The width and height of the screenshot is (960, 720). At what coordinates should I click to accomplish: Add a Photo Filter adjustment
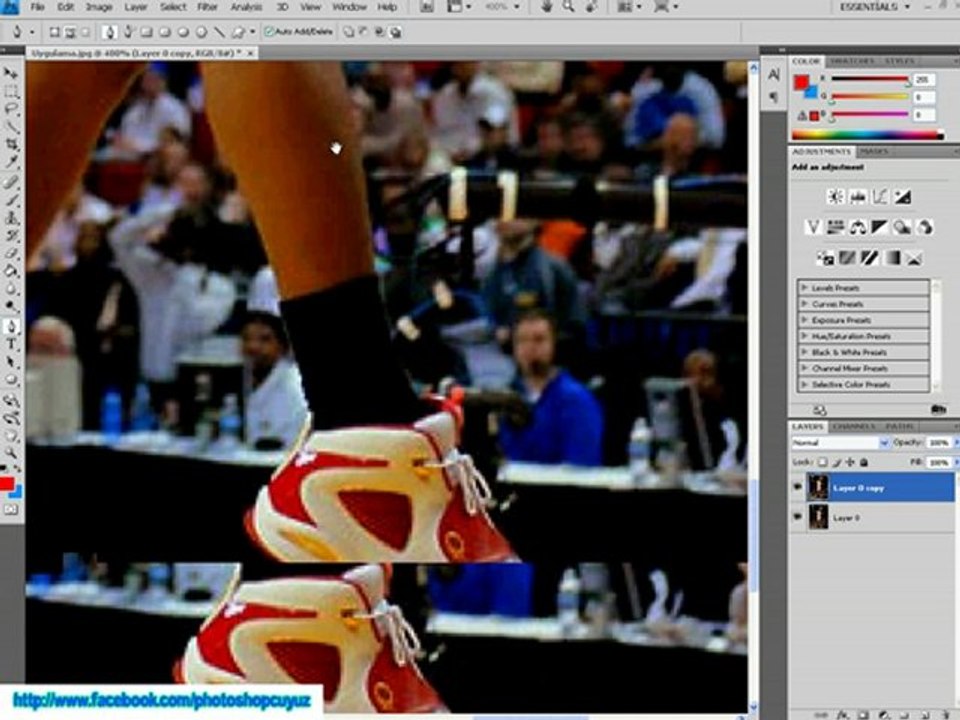tap(902, 228)
